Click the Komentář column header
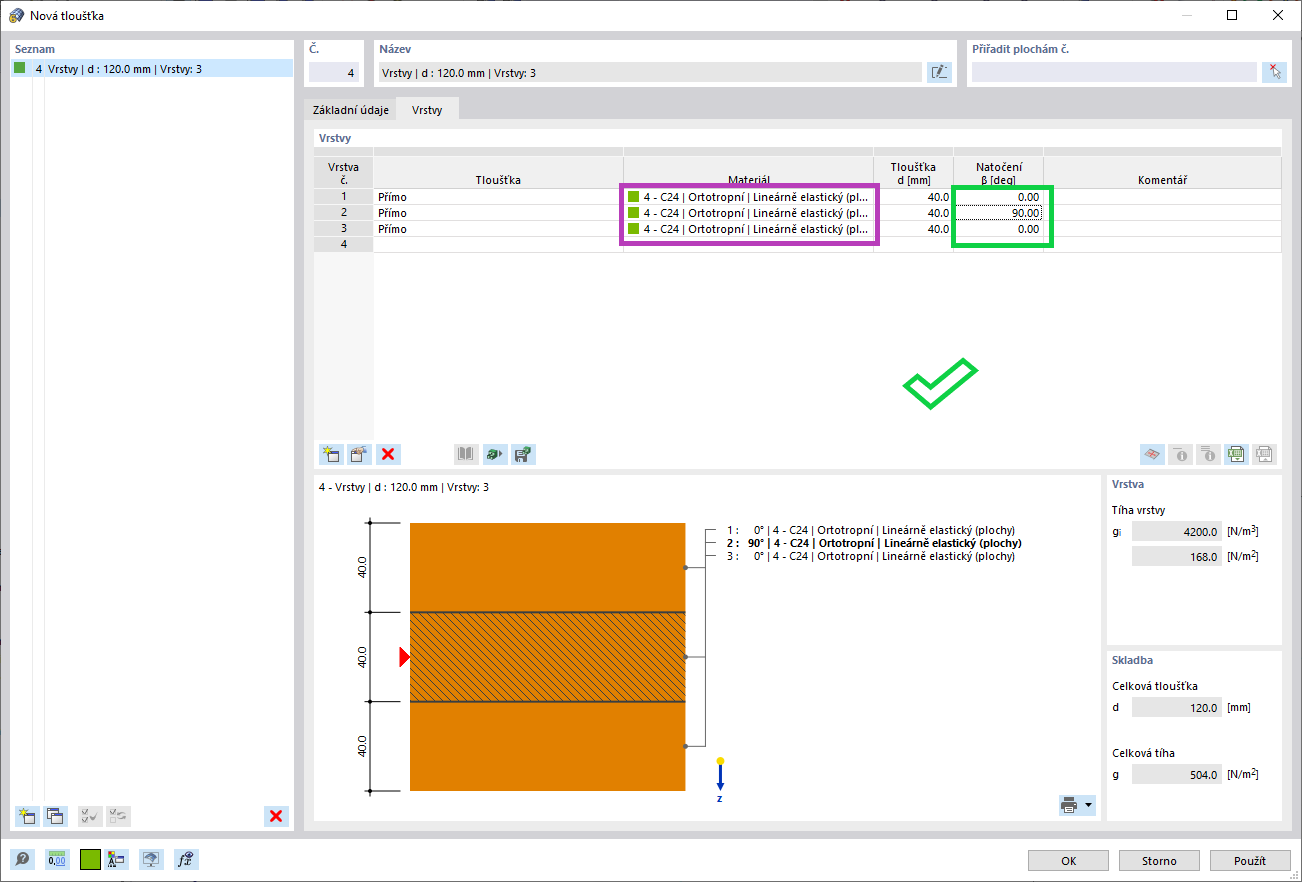This screenshot has height=882, width=1302. [x=1162, y=173]
